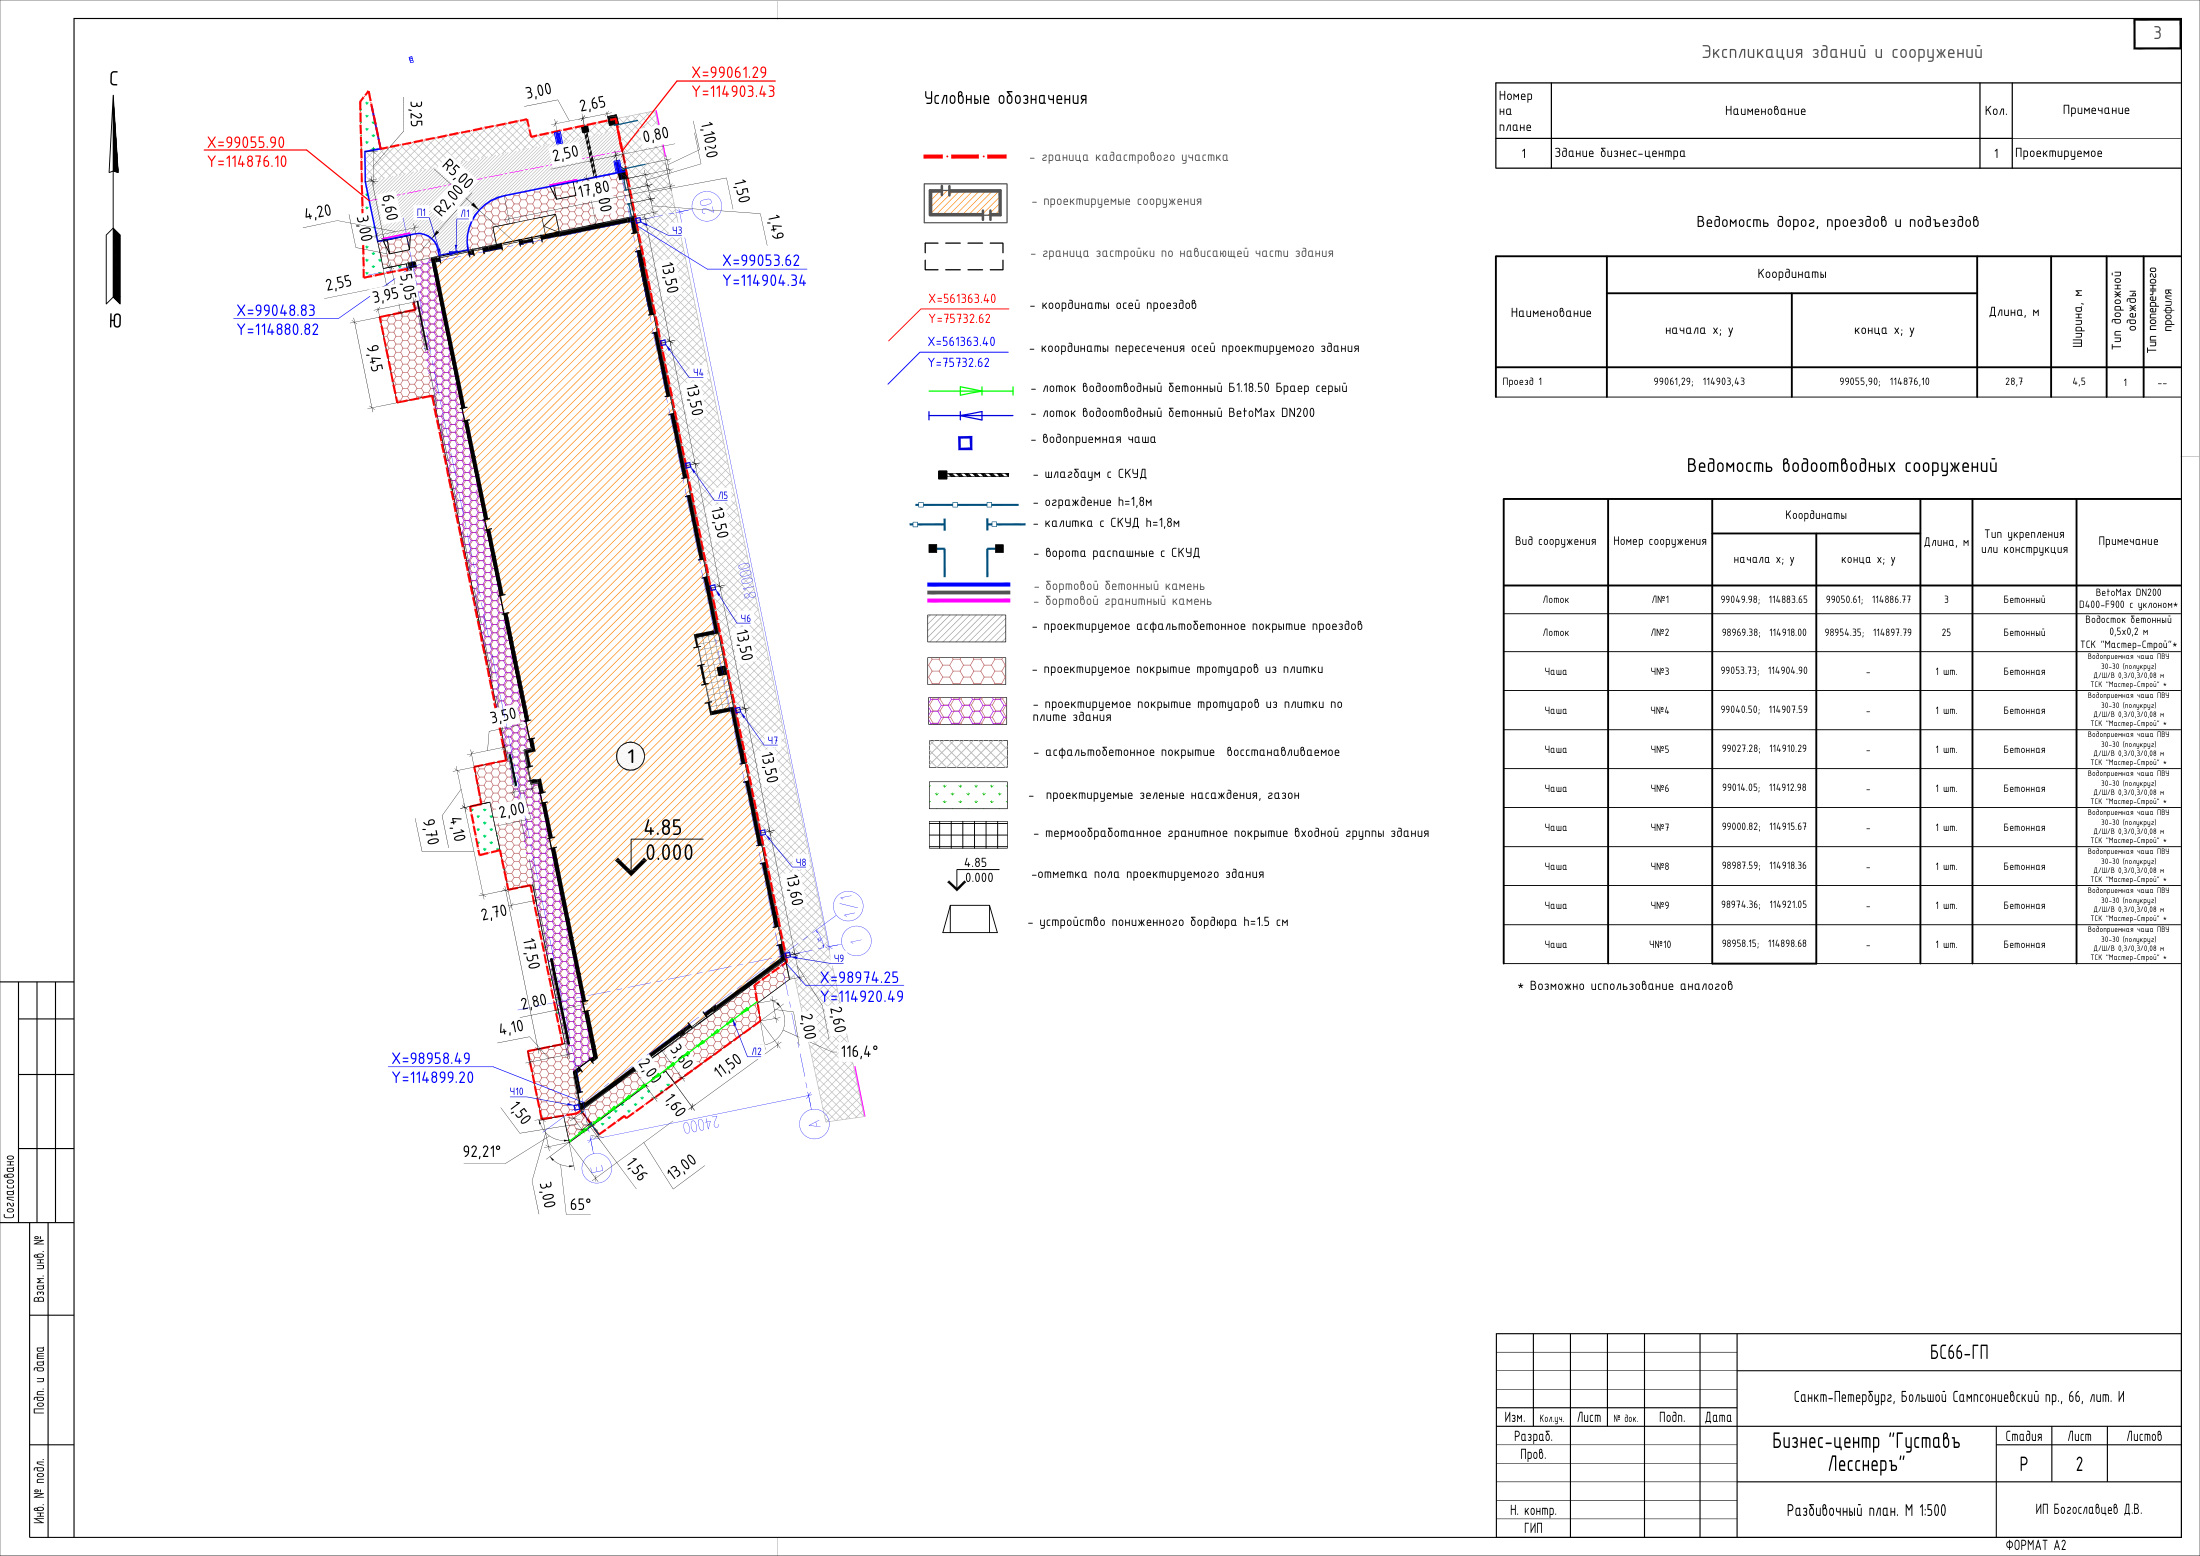
Task: Click the red dash-dot cadastral boundary legend line
Action: point(965,157)
